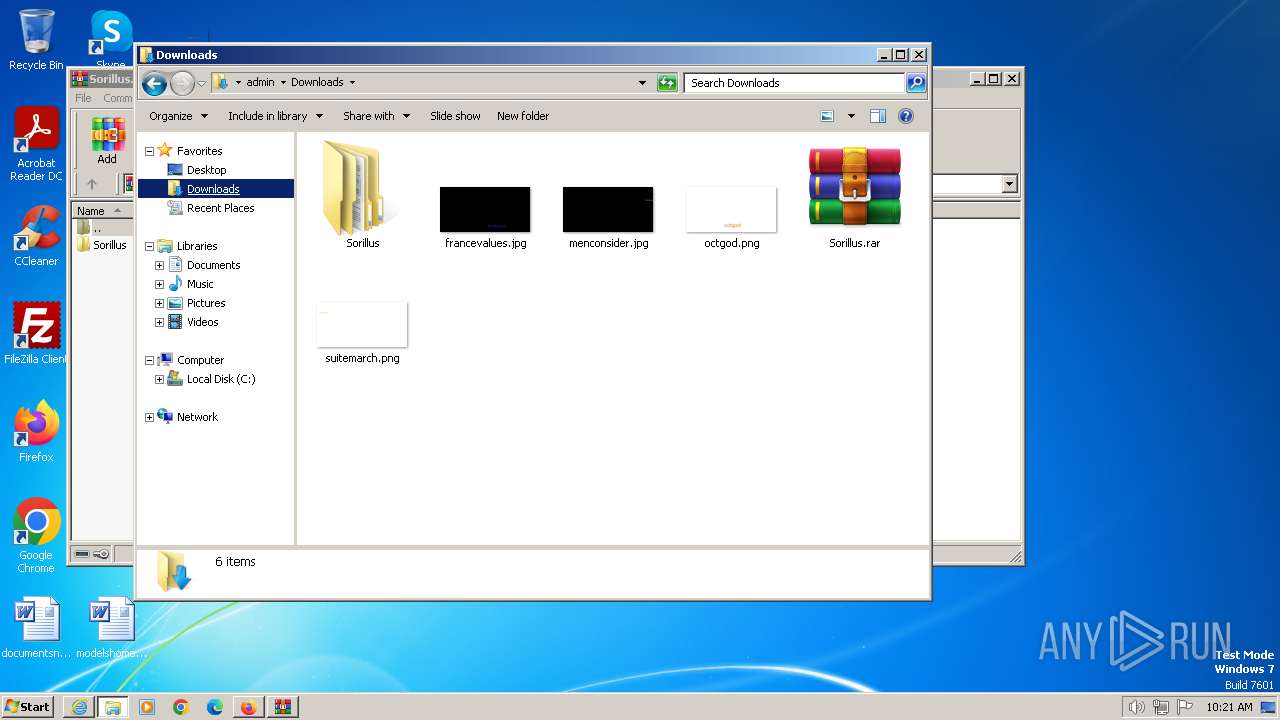Change view with the view icon
The width and height of the screenshot is (1280, 720).
coord(827,116)
